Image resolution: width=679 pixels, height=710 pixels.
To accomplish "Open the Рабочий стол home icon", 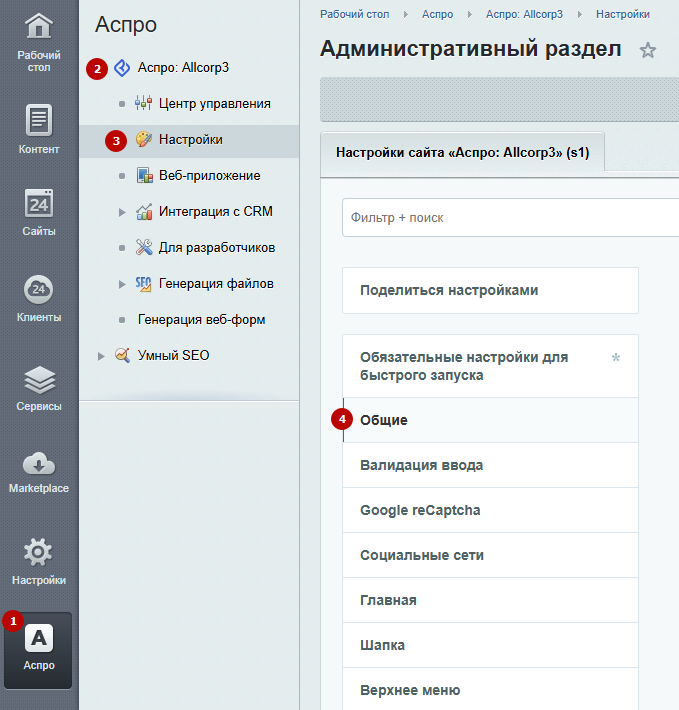I will pos(39,26).
